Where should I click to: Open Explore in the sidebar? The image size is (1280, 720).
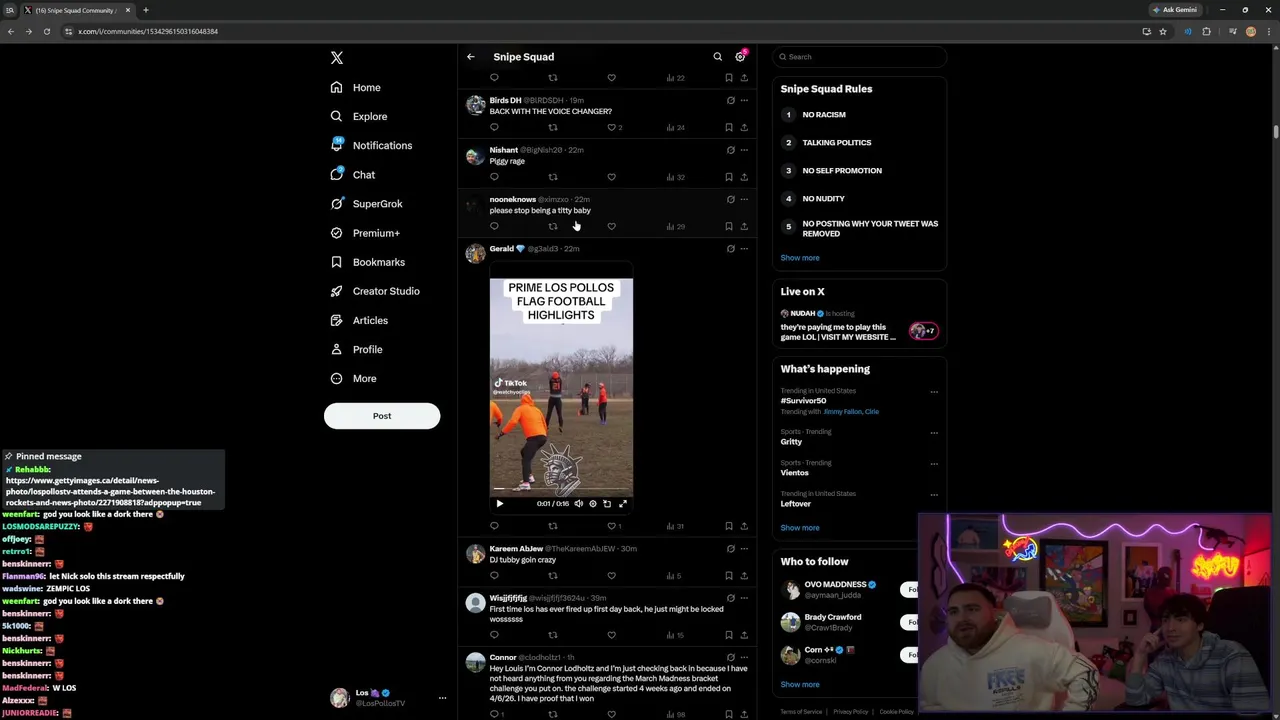point(359,116)
